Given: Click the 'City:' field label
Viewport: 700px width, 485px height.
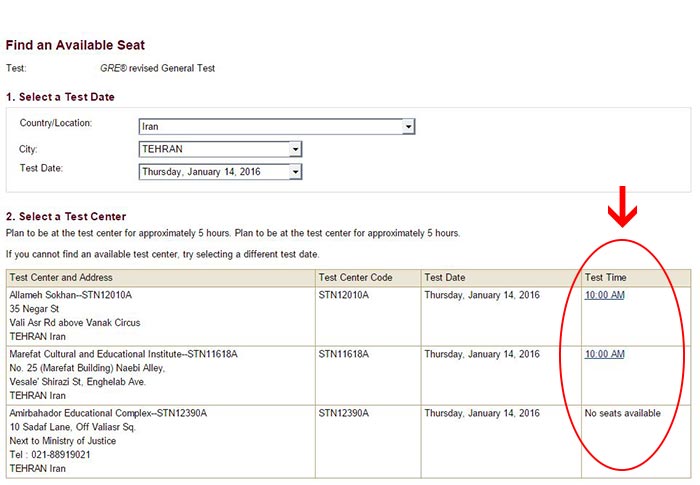Looking at the screenshot, I should tap(28, 149).
